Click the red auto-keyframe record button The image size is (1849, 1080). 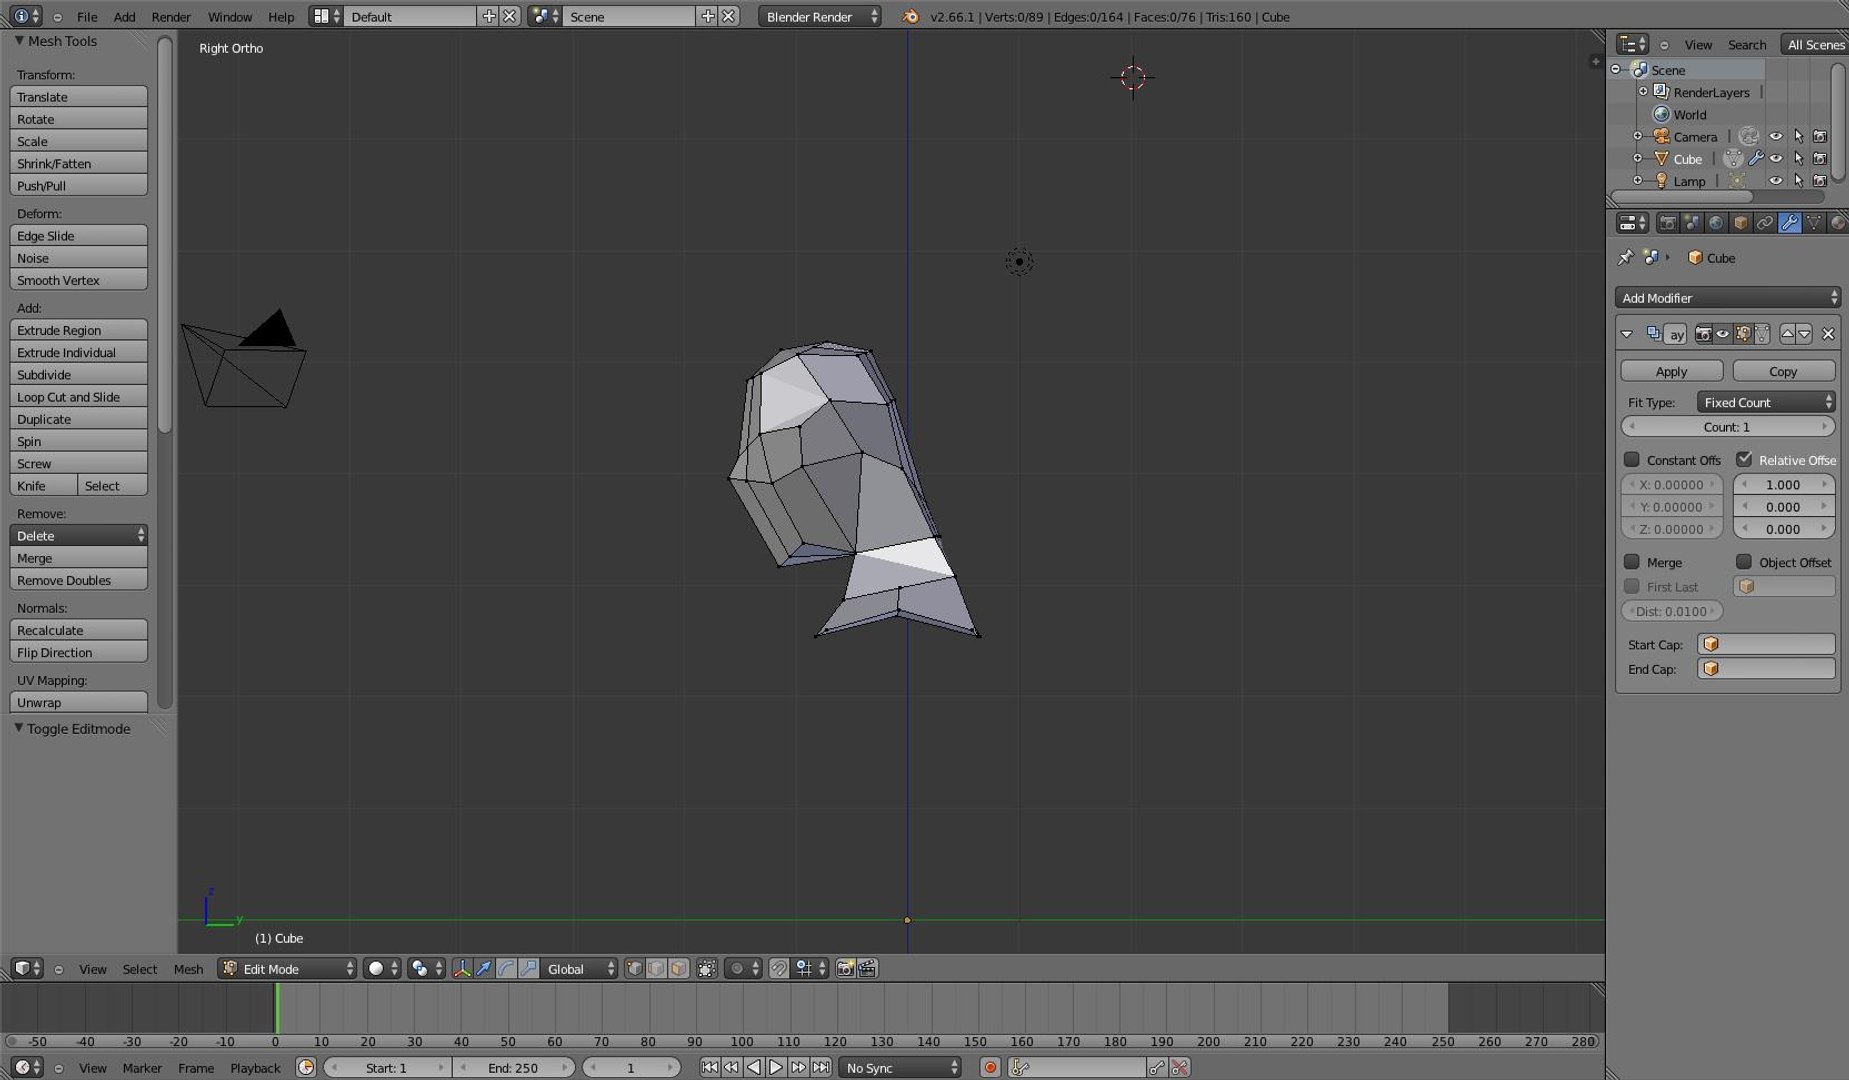pyautogui.click(x=990, y=1068)
